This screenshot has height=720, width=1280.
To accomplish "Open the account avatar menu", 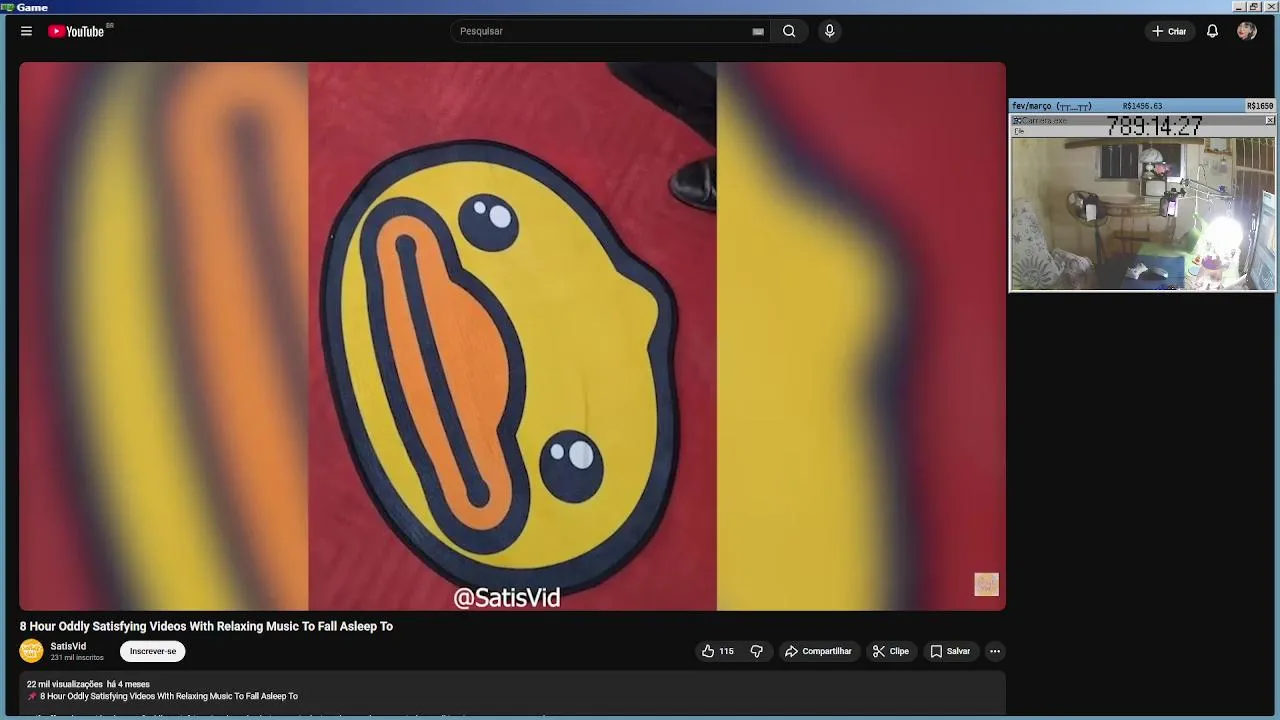I will tap(1246, 31).
